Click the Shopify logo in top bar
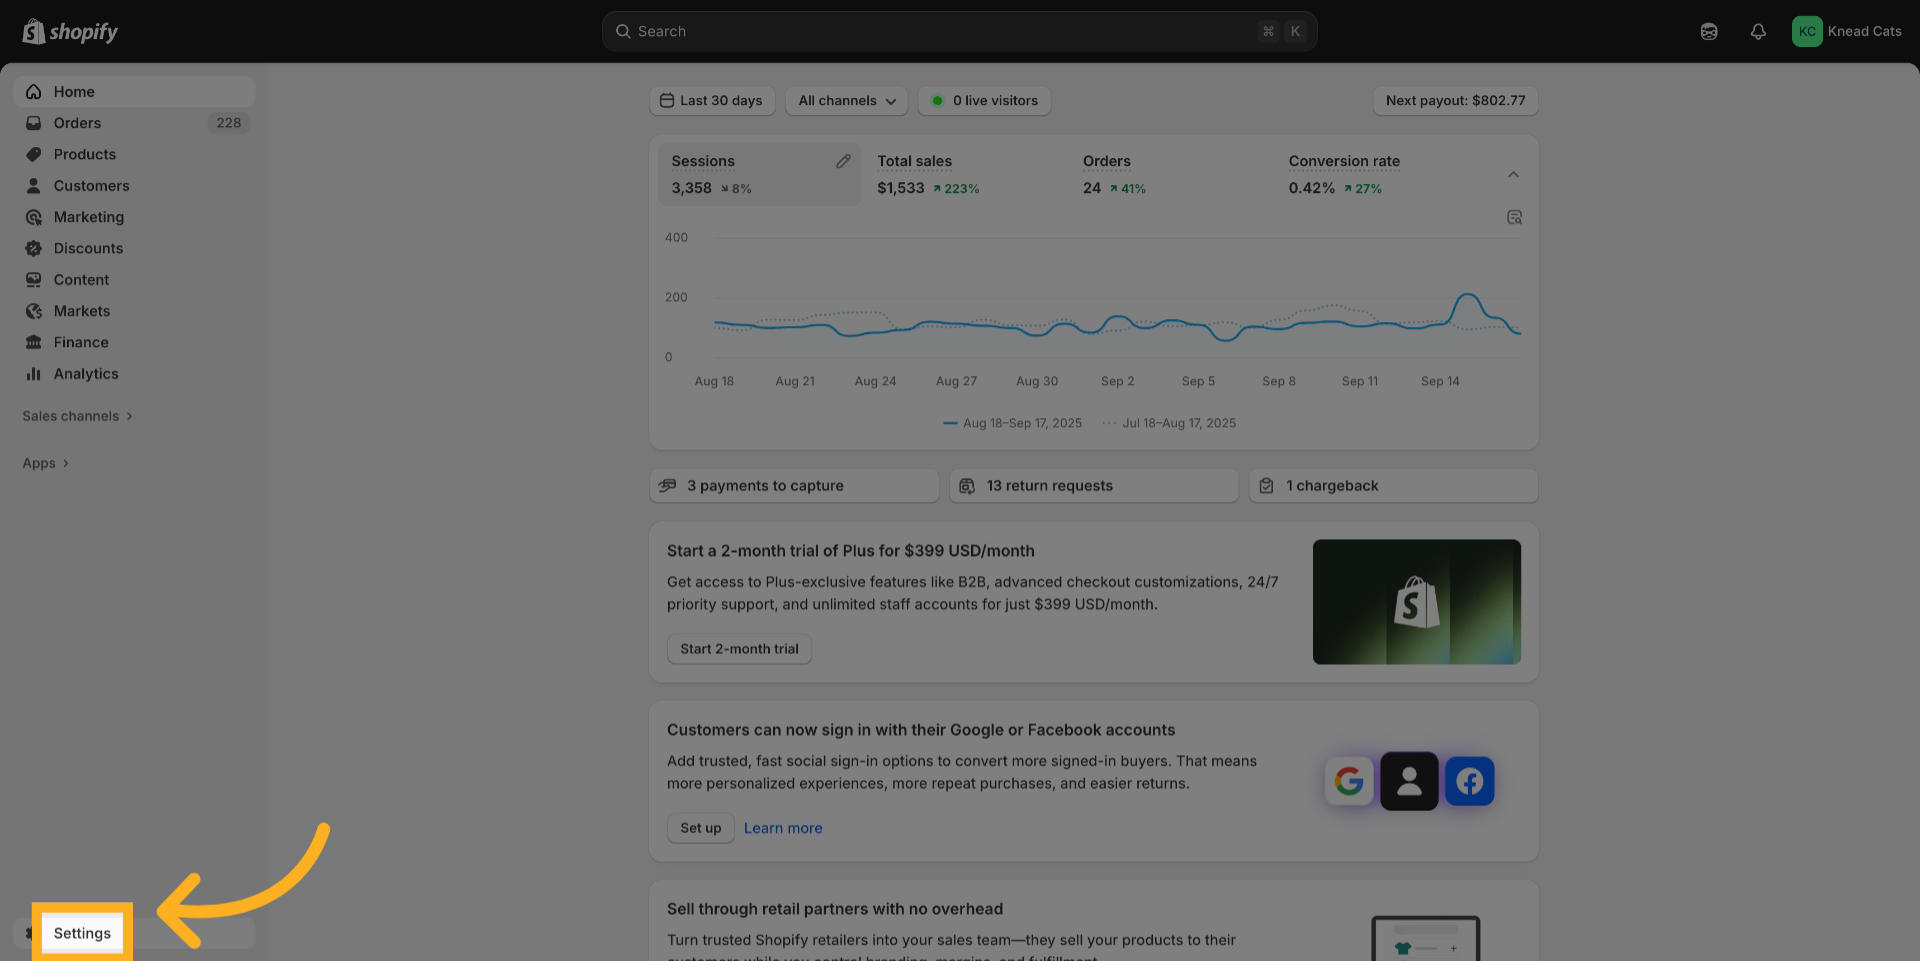This screenshot has width=1920, height=961. pyautogui.click(x=70, y=32)
